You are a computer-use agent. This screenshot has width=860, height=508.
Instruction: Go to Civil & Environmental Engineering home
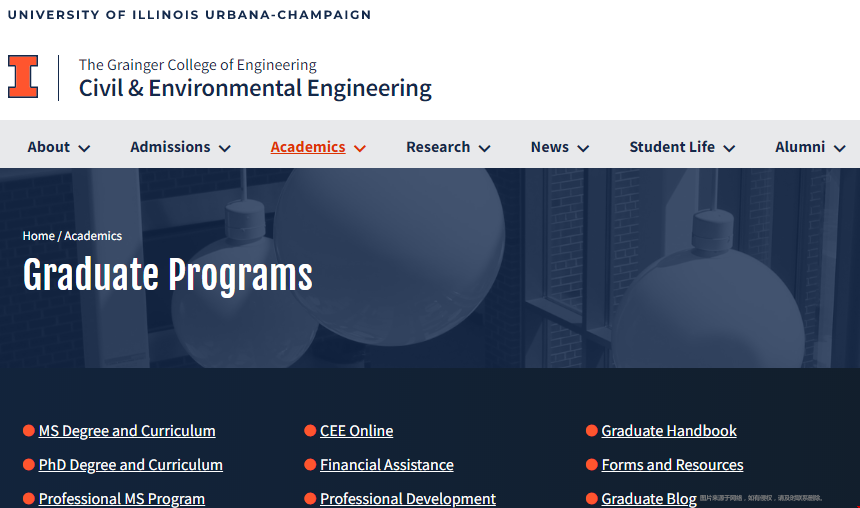click(x=255, y=88)
